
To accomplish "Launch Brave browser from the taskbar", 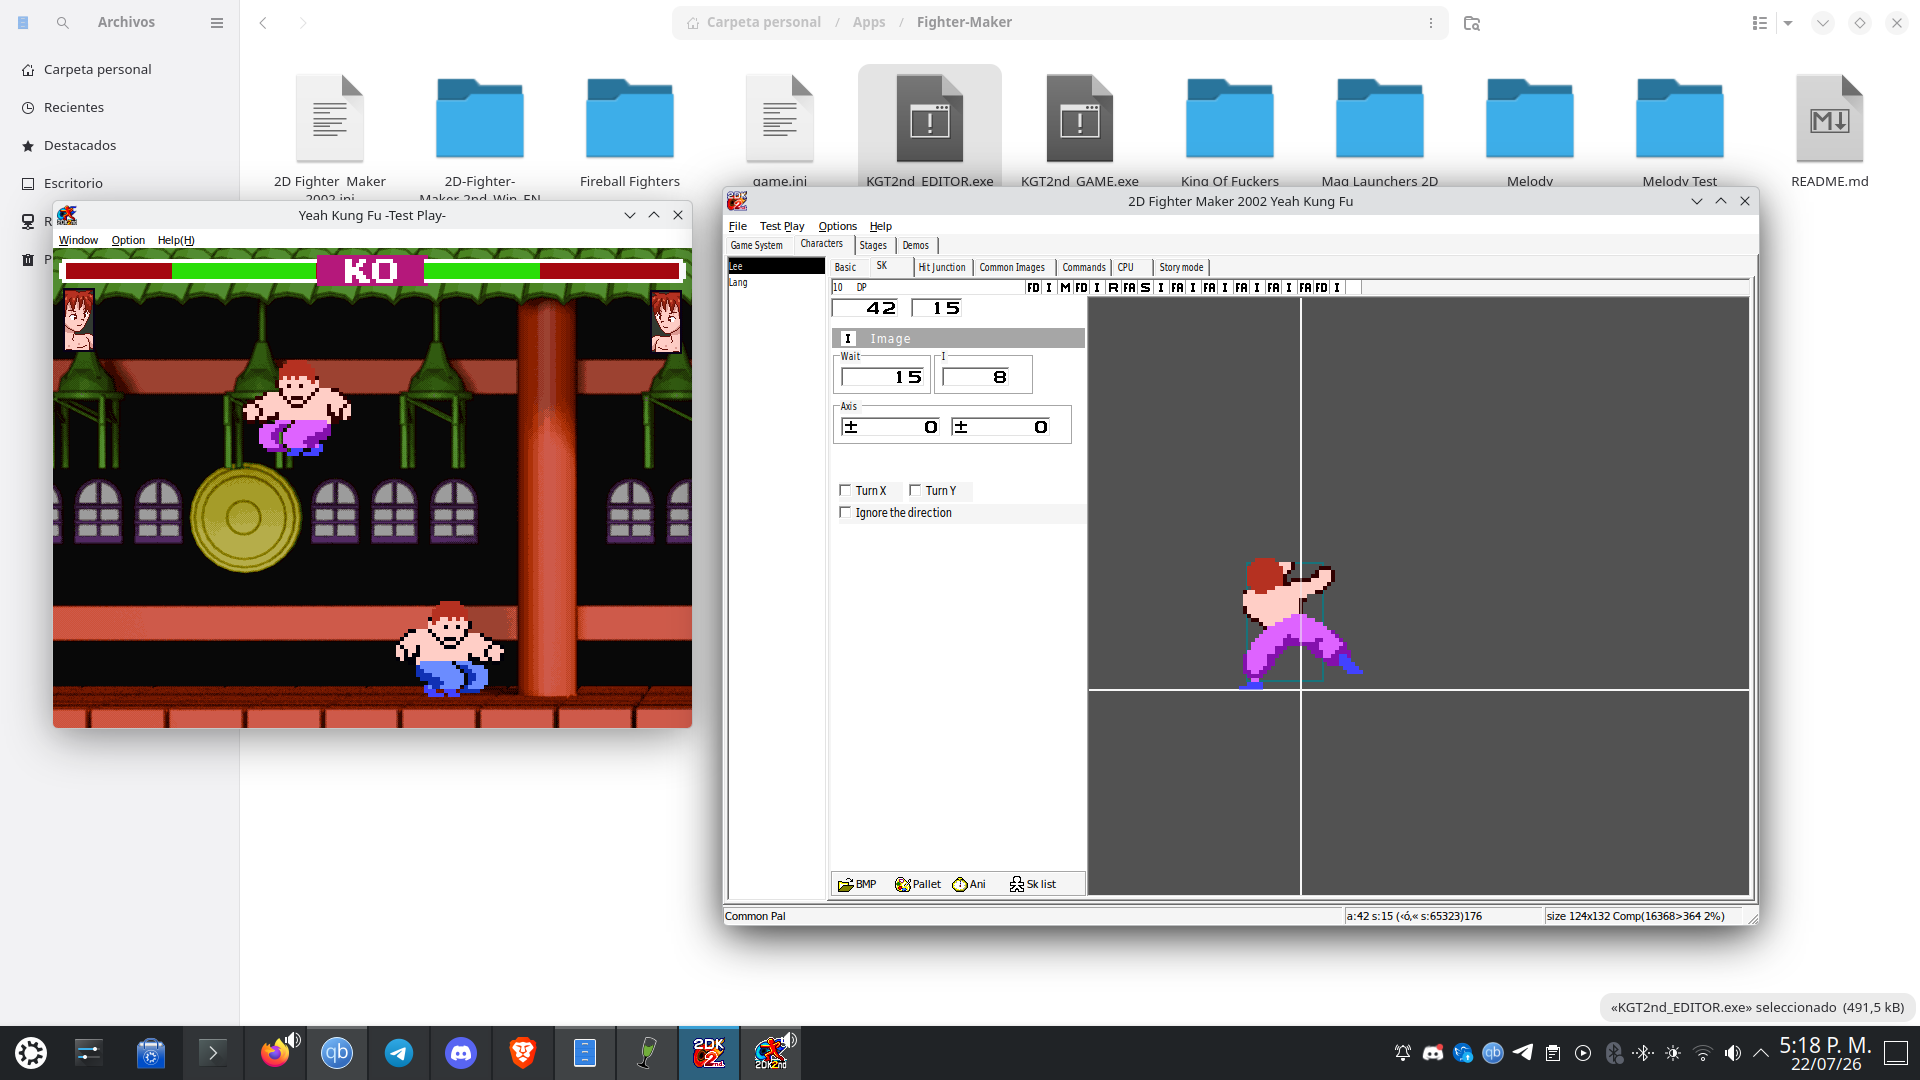I will point(523,1053).
